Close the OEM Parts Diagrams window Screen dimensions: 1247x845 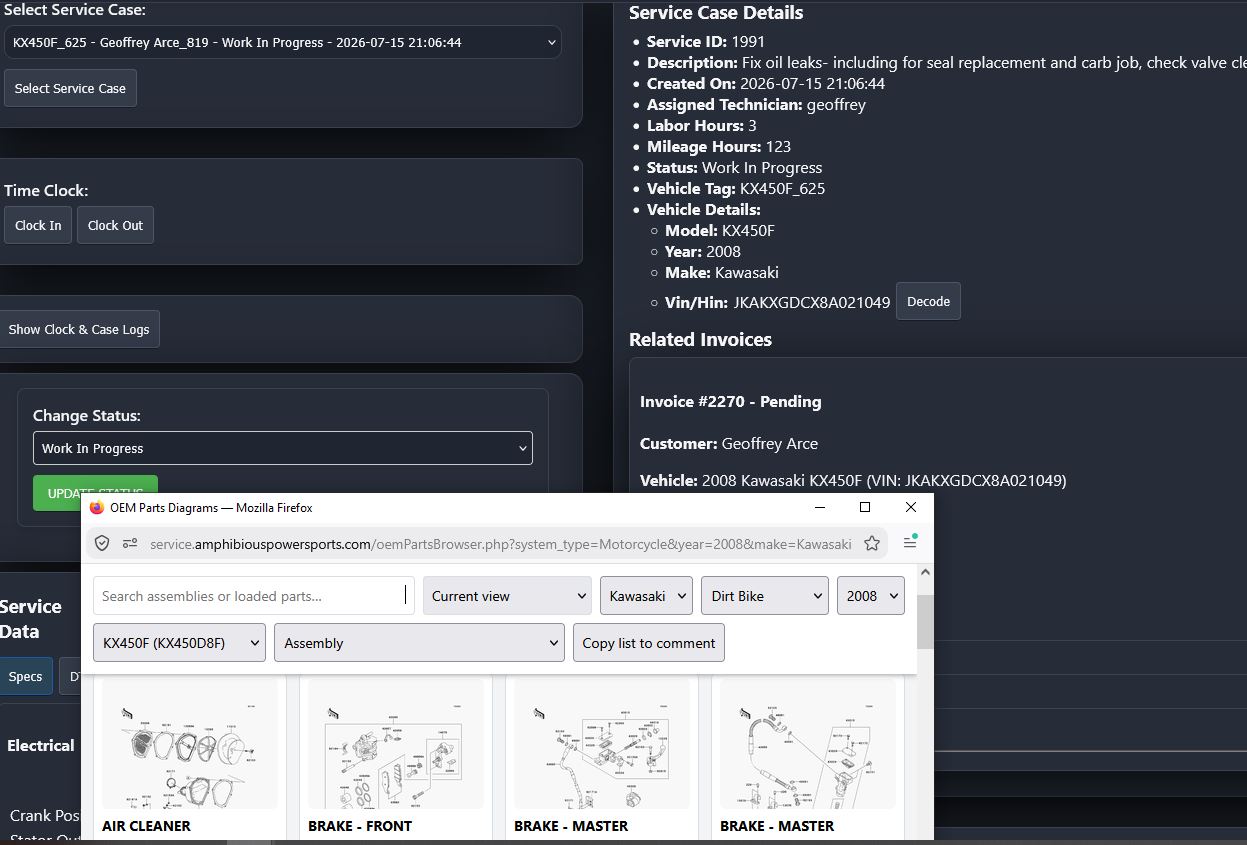click(911, 507)
